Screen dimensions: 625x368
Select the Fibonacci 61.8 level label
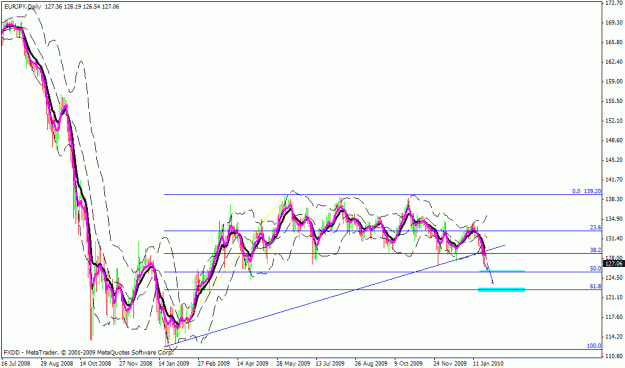coord(596,286)
